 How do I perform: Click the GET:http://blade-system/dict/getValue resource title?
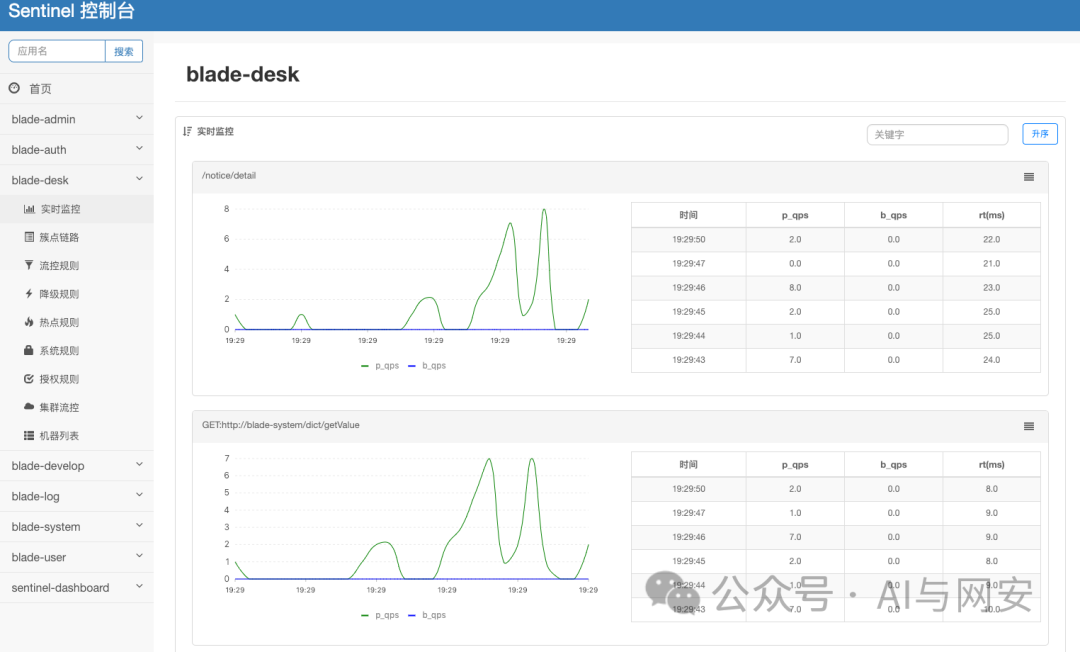tap(280, 425)
